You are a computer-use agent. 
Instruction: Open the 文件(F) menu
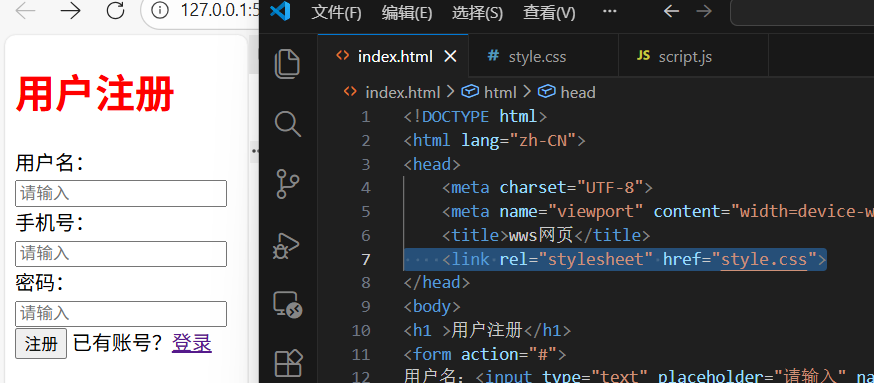[x=336, y=13]
